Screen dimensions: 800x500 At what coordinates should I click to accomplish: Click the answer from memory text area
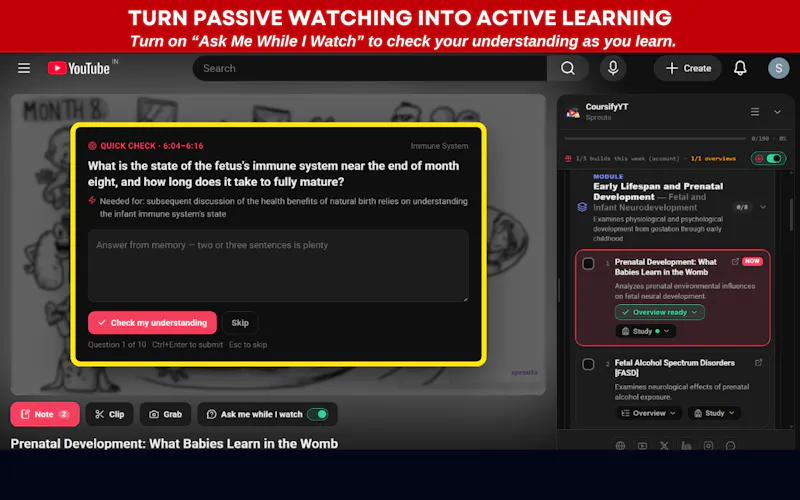pos(278,266)
